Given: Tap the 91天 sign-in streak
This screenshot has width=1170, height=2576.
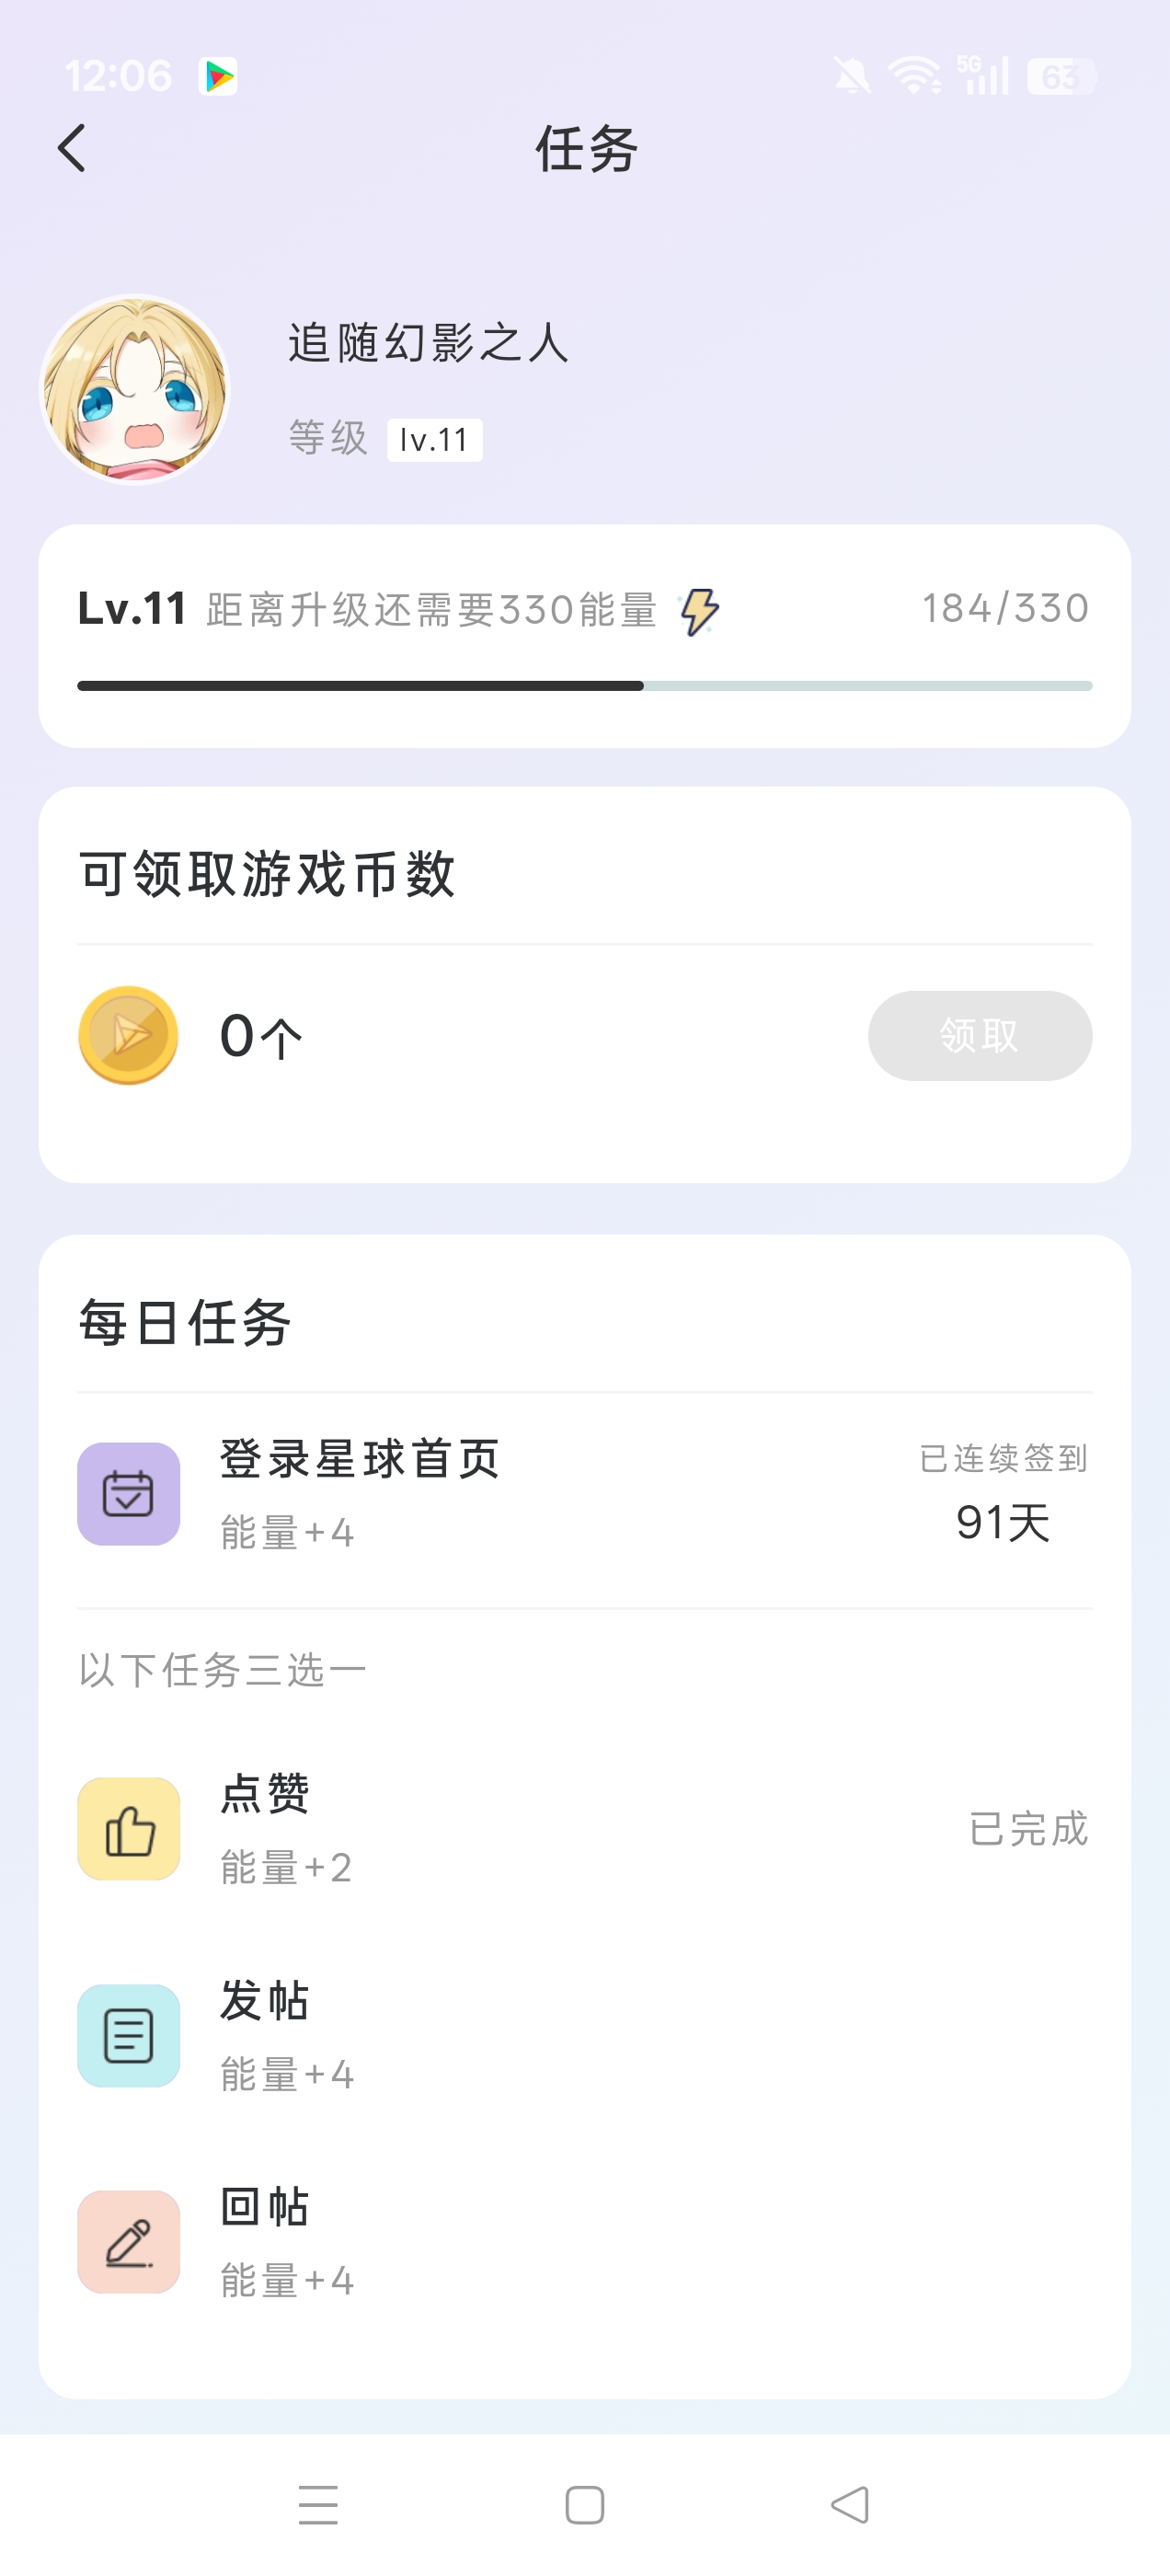Looking at the screenshot, I should point(1003,1523).
